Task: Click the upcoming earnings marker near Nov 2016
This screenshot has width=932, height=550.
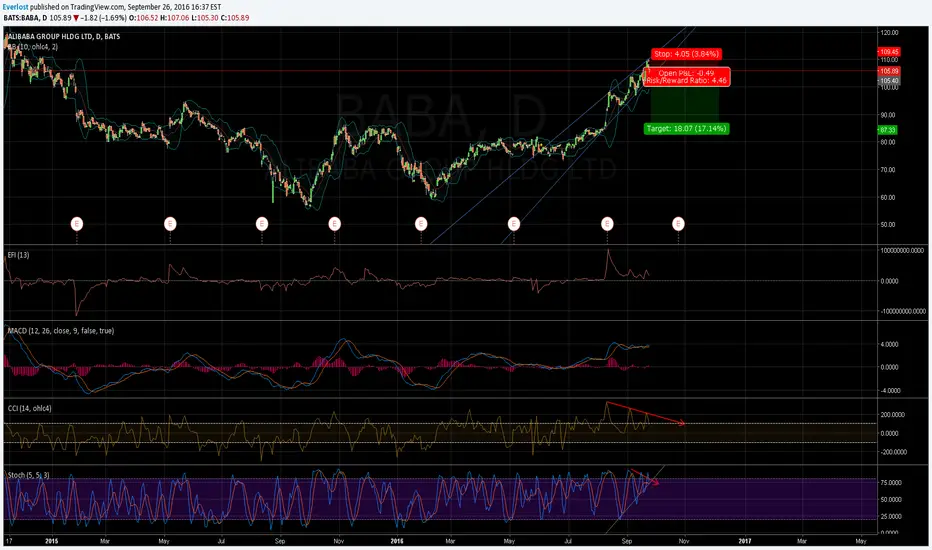Action: pos(678,224)
